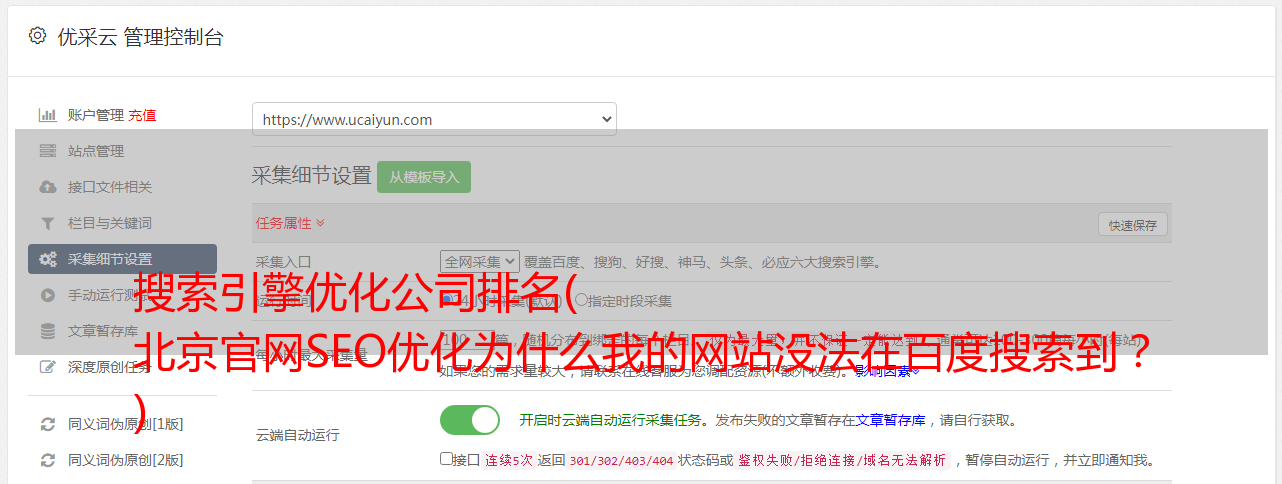Click the 云端自动运行 label
The height and width of the screenshot is (484, 1282).
297,435
